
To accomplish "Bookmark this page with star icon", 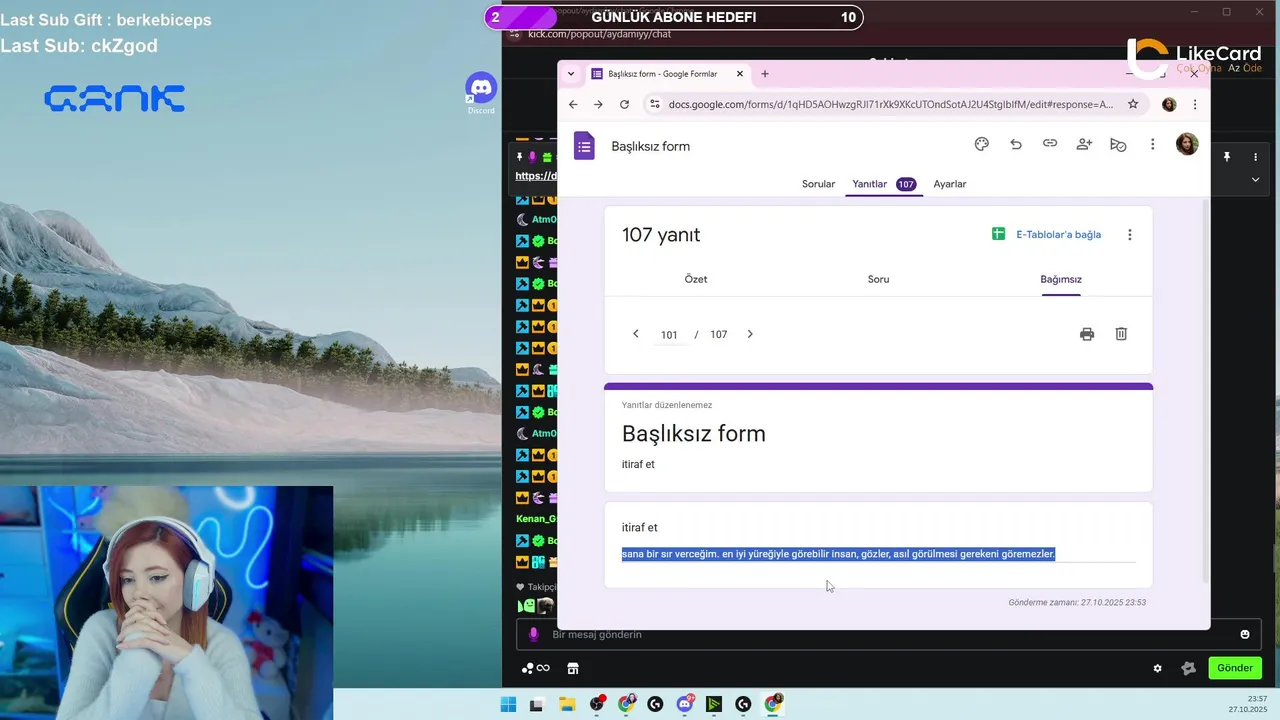I will (1133, 104).
